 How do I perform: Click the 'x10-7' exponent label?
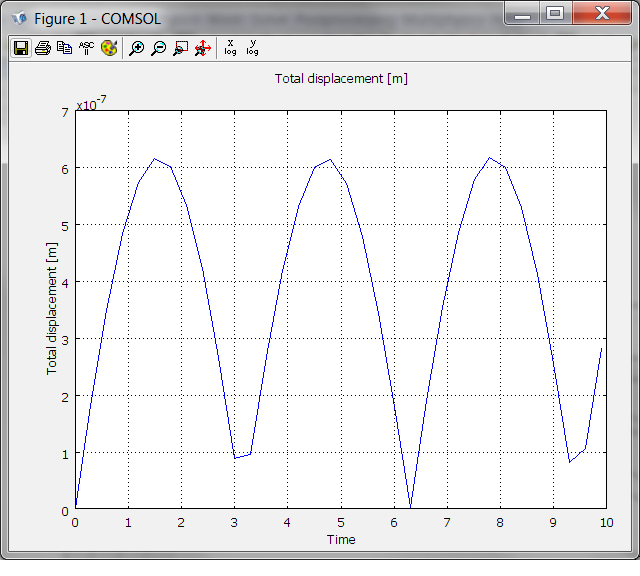coord(91,103)
